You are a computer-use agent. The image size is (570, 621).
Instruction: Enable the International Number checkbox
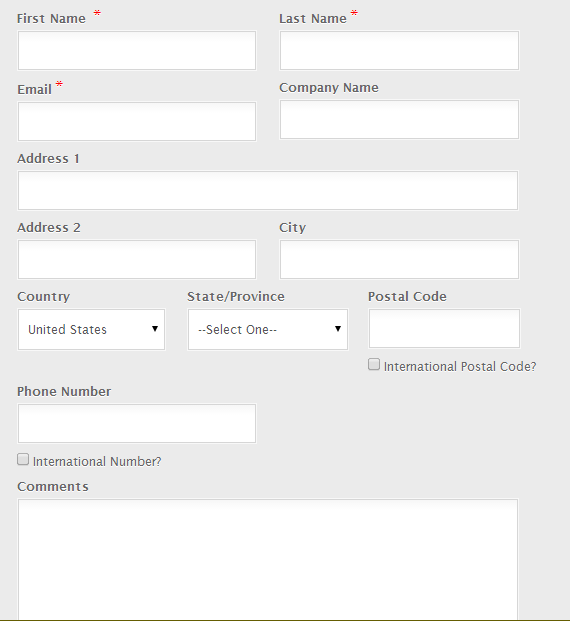(23, 459)
